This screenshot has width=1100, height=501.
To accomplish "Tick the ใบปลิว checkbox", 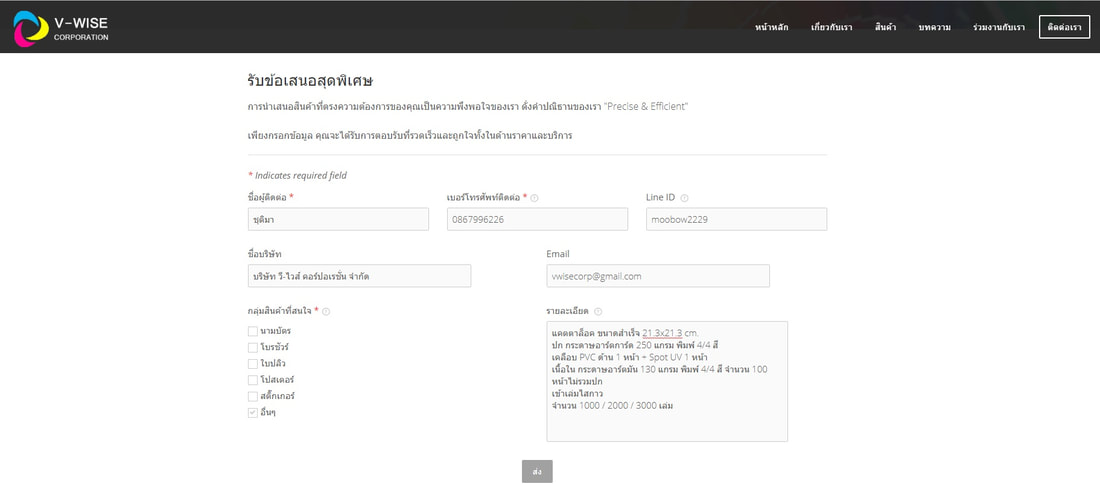I will (253, 363).
